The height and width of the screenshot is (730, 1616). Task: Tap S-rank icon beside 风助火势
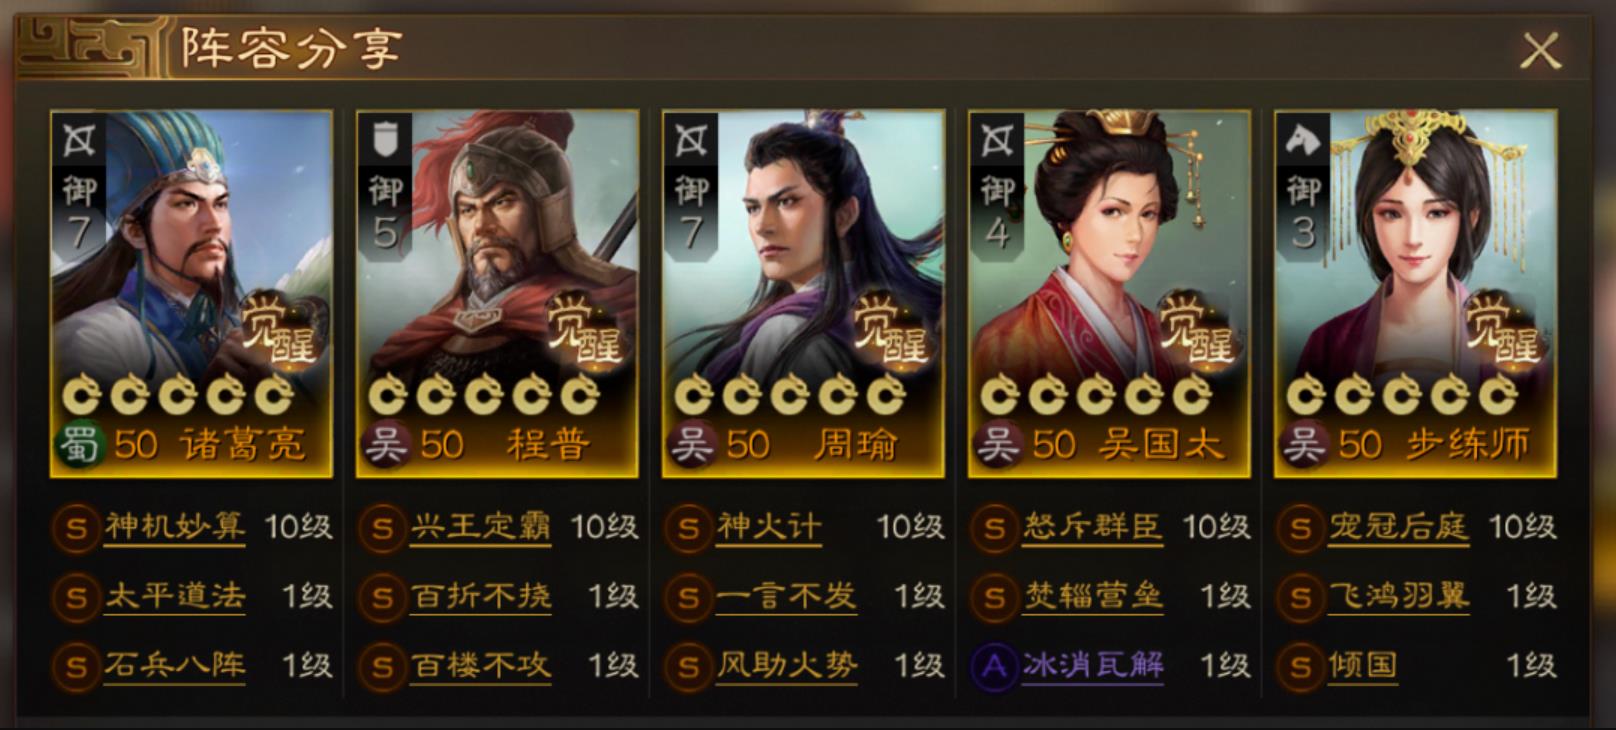(688, 666)
